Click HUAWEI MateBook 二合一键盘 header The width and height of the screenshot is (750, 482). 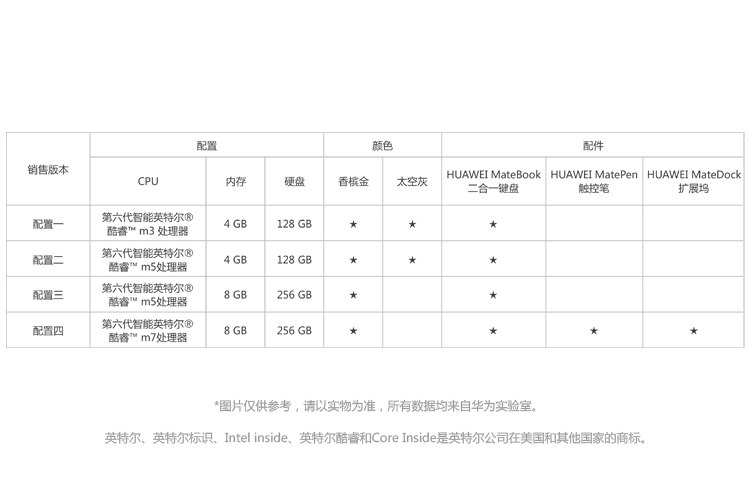click(493, 181)
